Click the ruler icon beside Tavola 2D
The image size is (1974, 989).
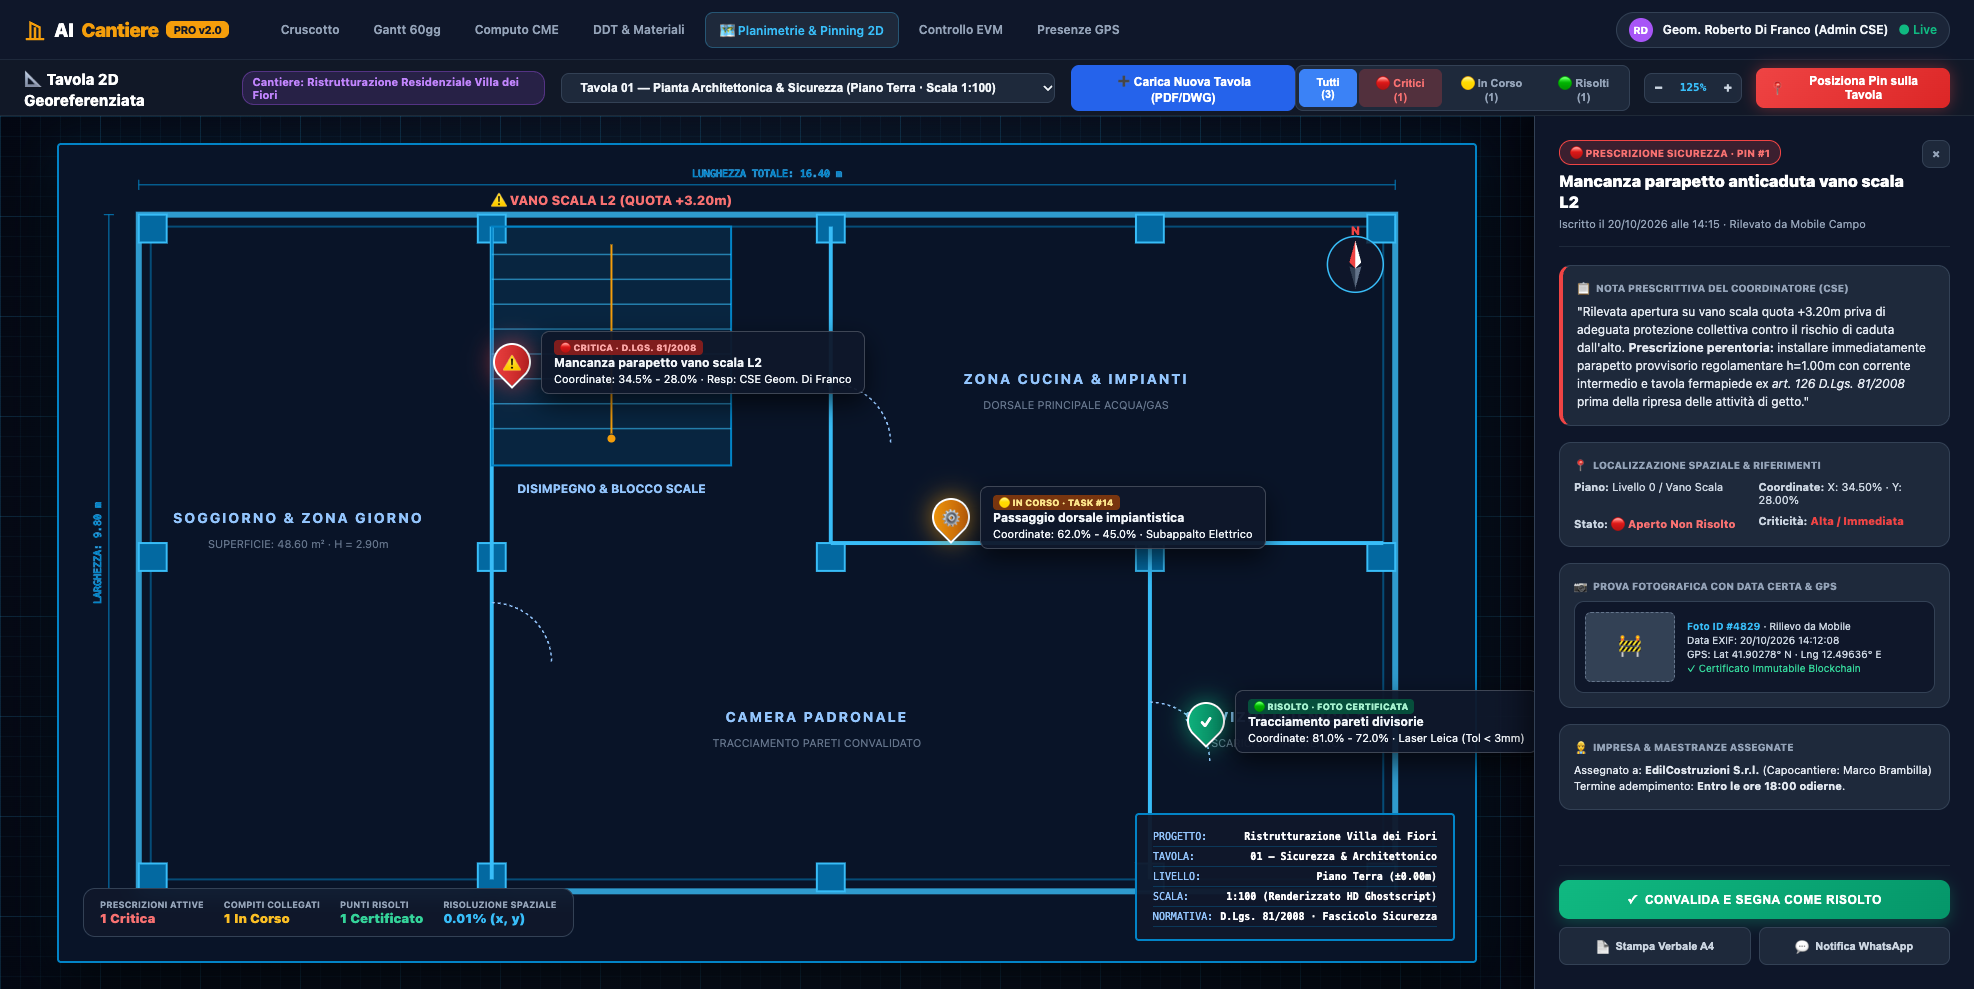coord(33,79)
